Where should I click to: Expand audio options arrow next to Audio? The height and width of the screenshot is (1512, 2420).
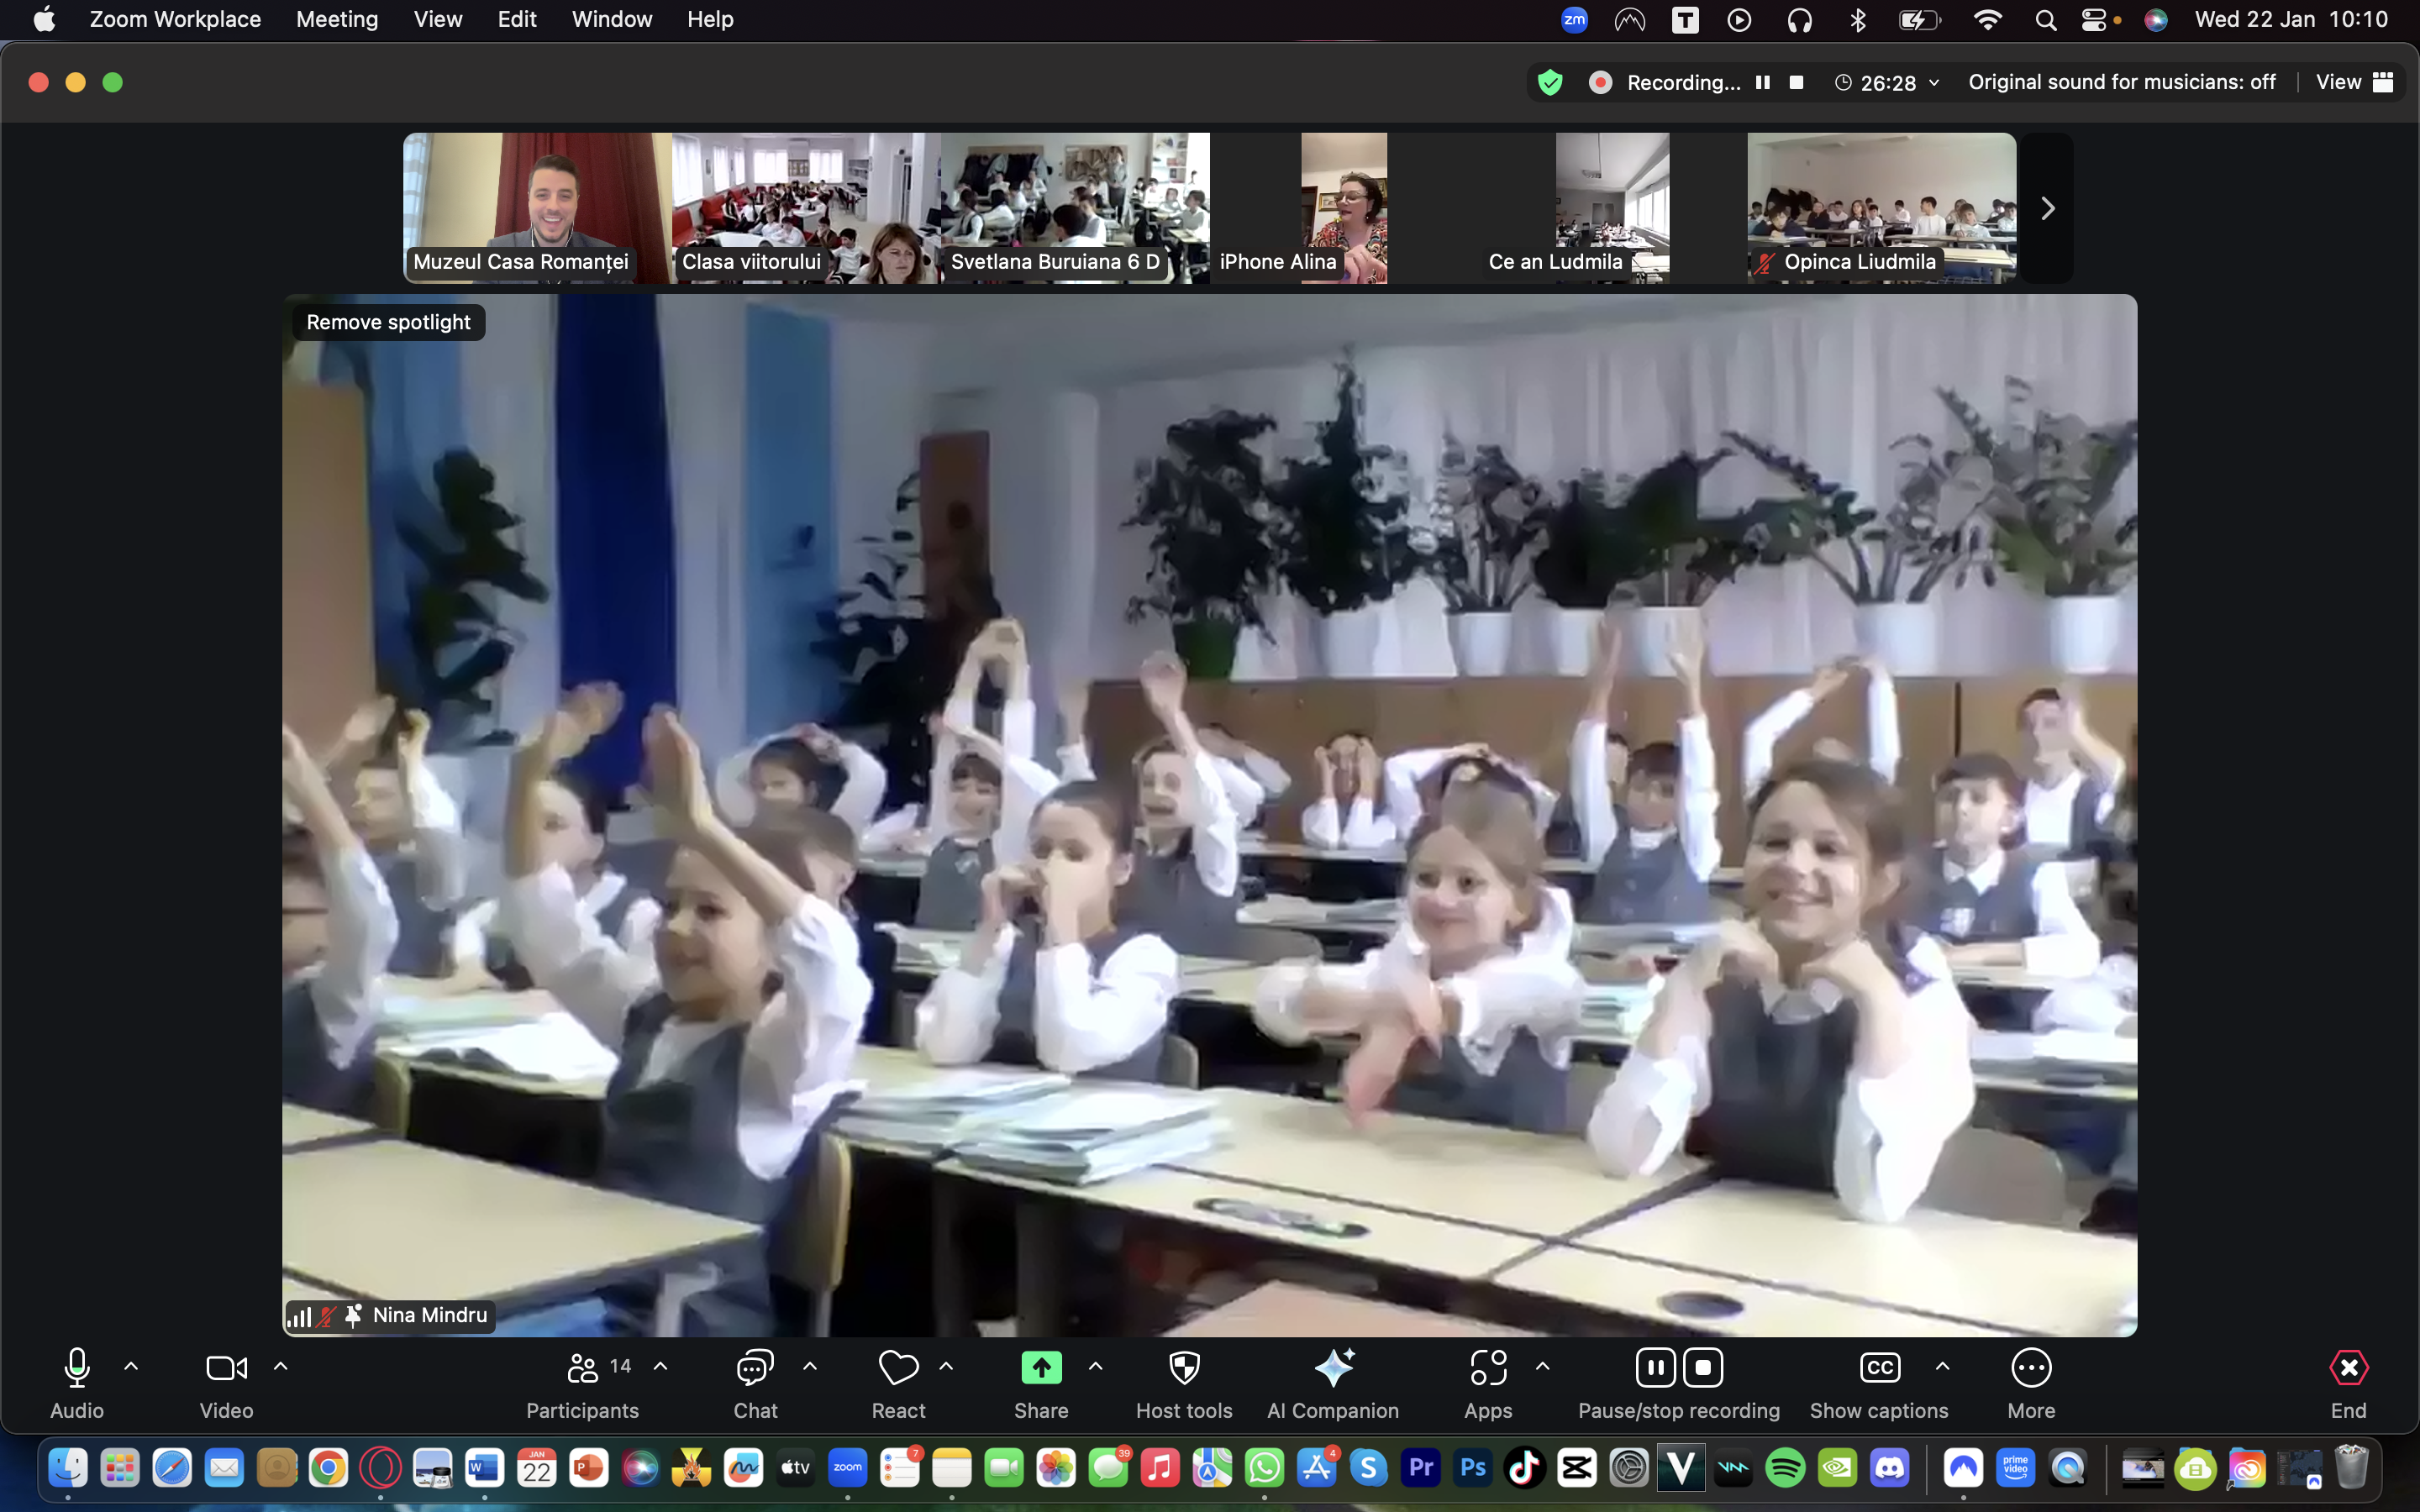pyautogui.click(x=131, y=1366)
